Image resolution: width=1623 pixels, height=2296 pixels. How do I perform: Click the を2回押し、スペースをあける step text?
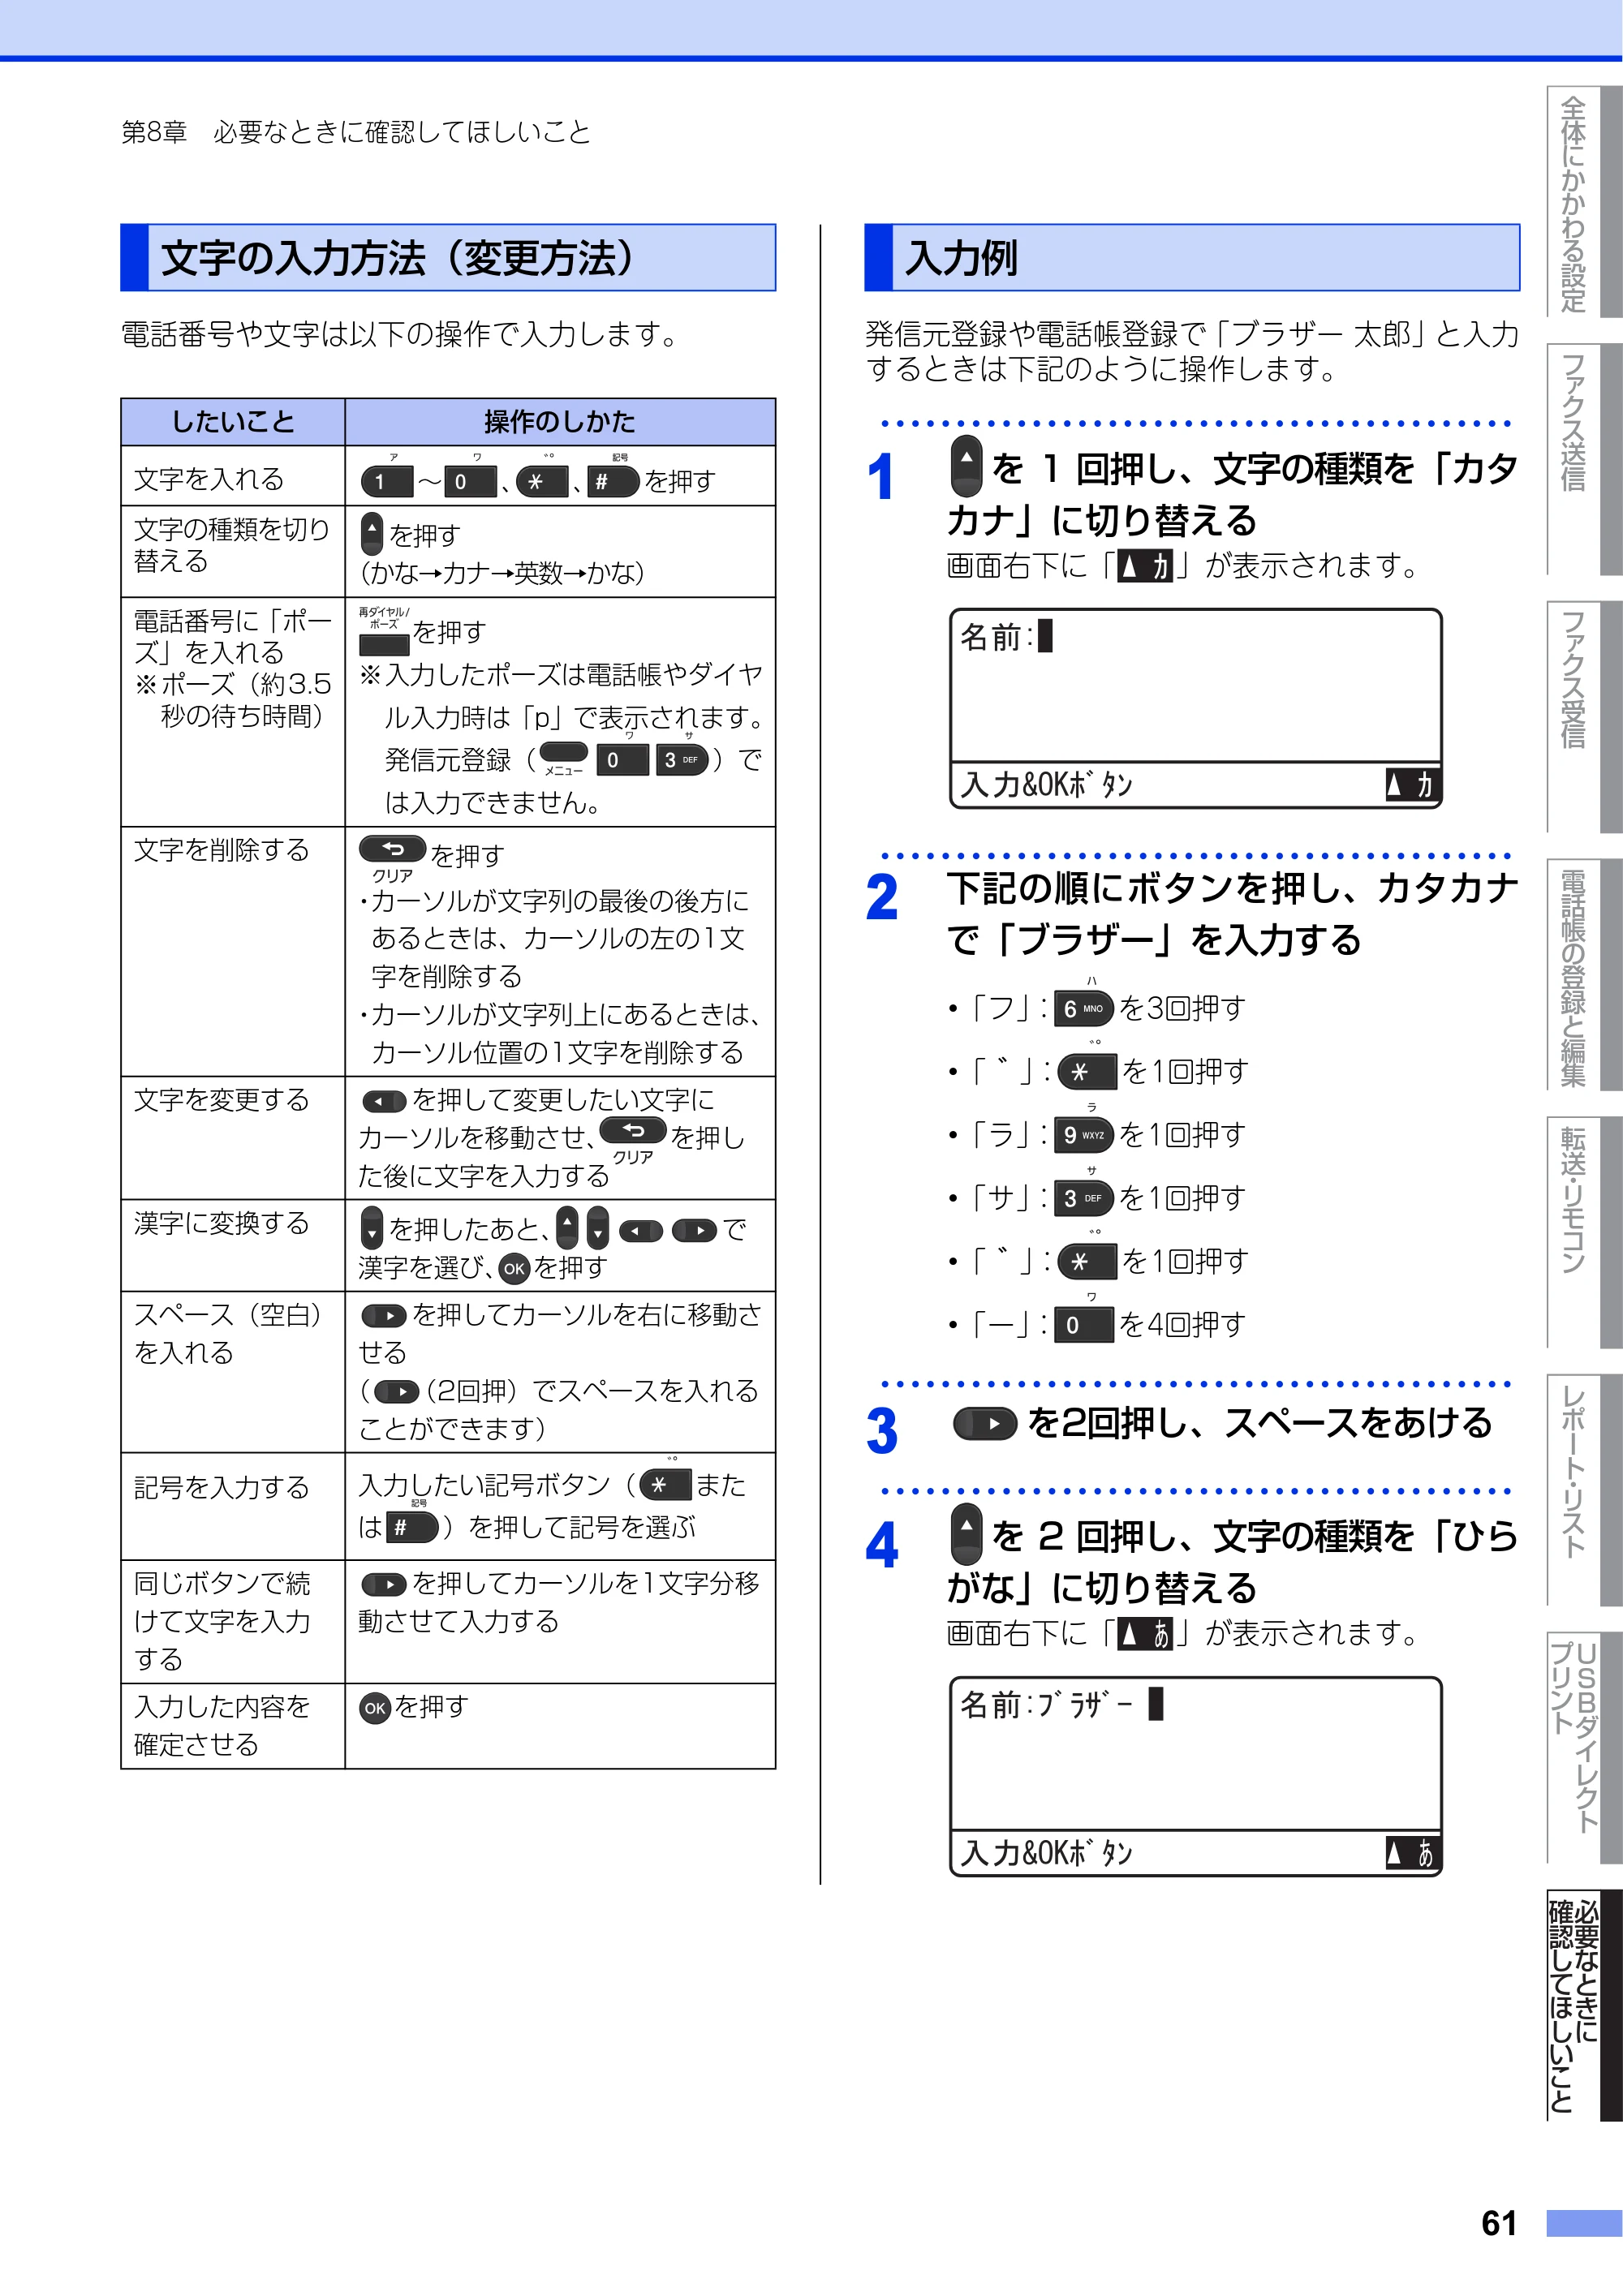pos(1260,1424)
